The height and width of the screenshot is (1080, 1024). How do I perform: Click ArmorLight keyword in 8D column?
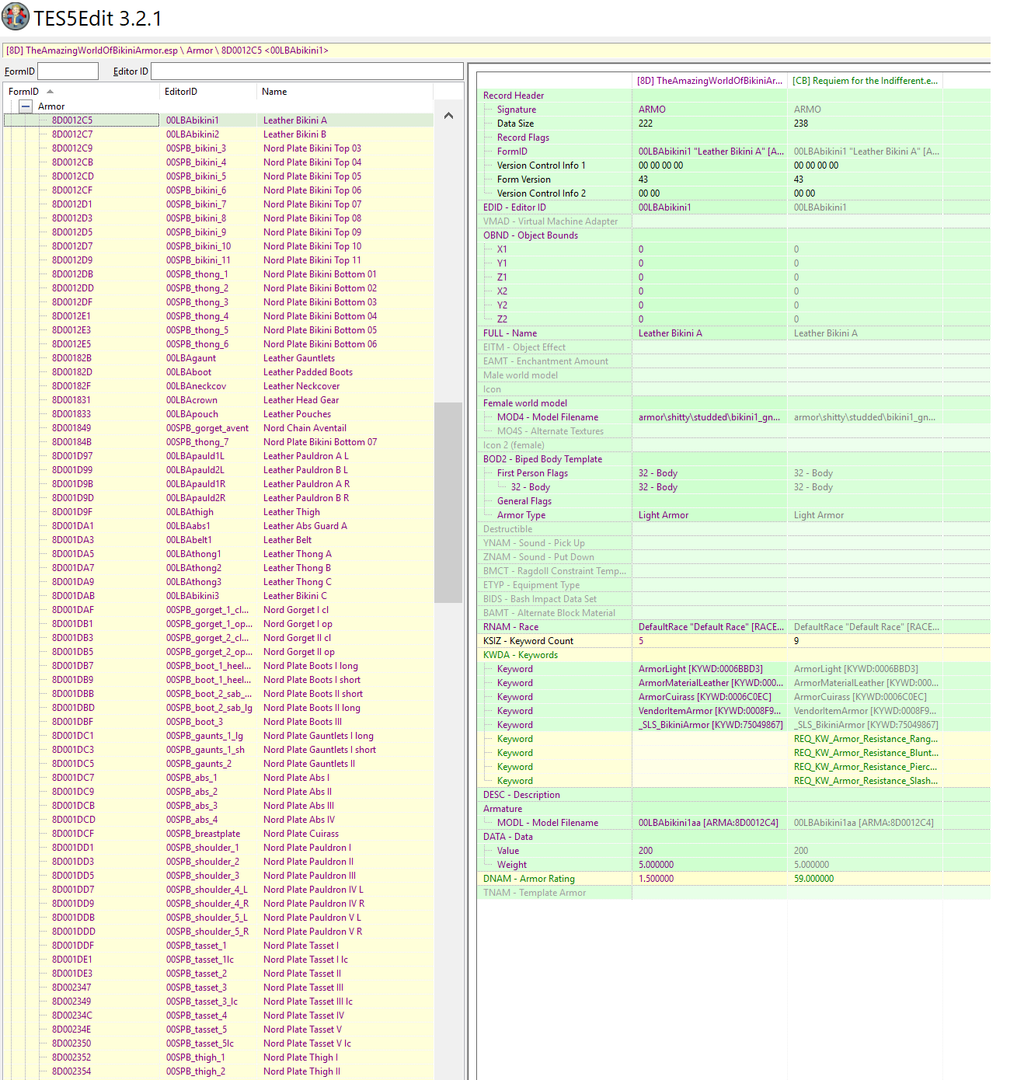[700, 669]
